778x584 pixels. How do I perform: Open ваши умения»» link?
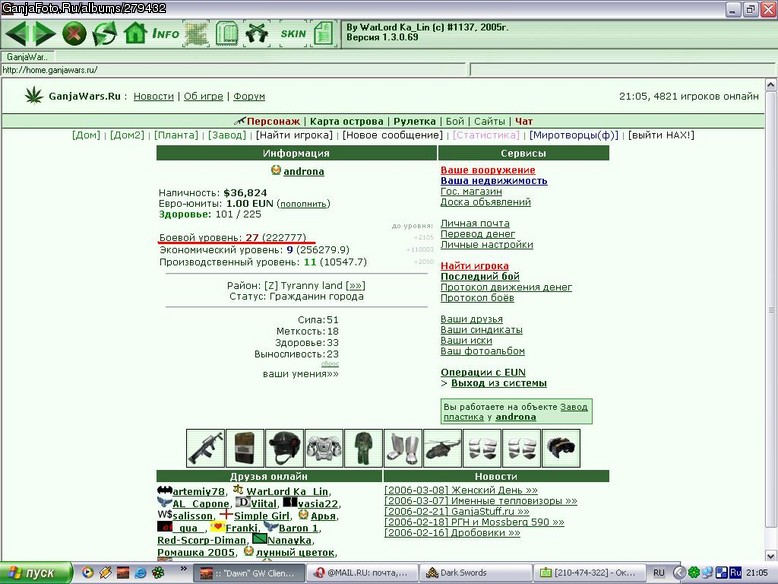click(x=300, y=374)
